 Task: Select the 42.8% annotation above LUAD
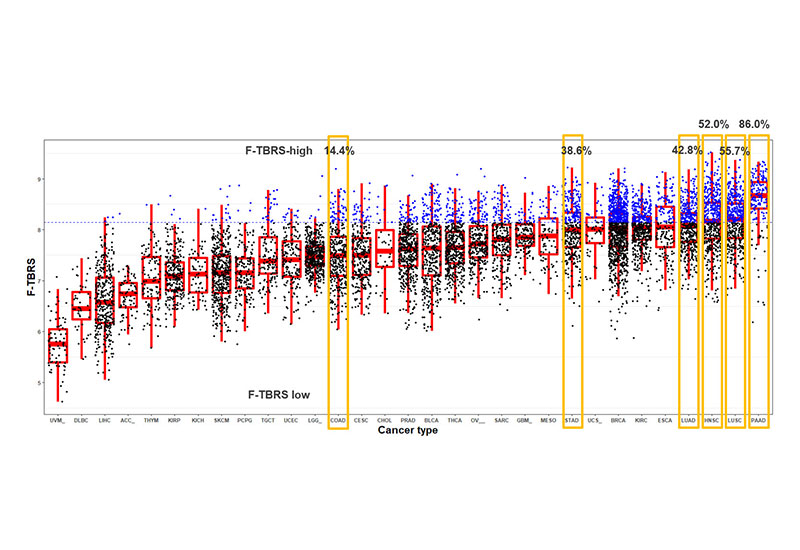pyautogui.click(x=688, y=151)
